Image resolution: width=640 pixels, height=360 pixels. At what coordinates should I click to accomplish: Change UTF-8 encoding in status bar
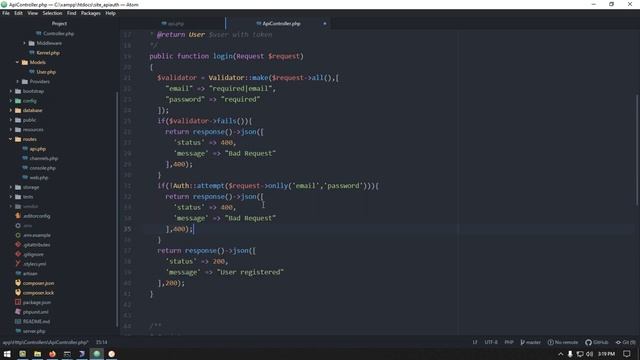click(491, 342)
